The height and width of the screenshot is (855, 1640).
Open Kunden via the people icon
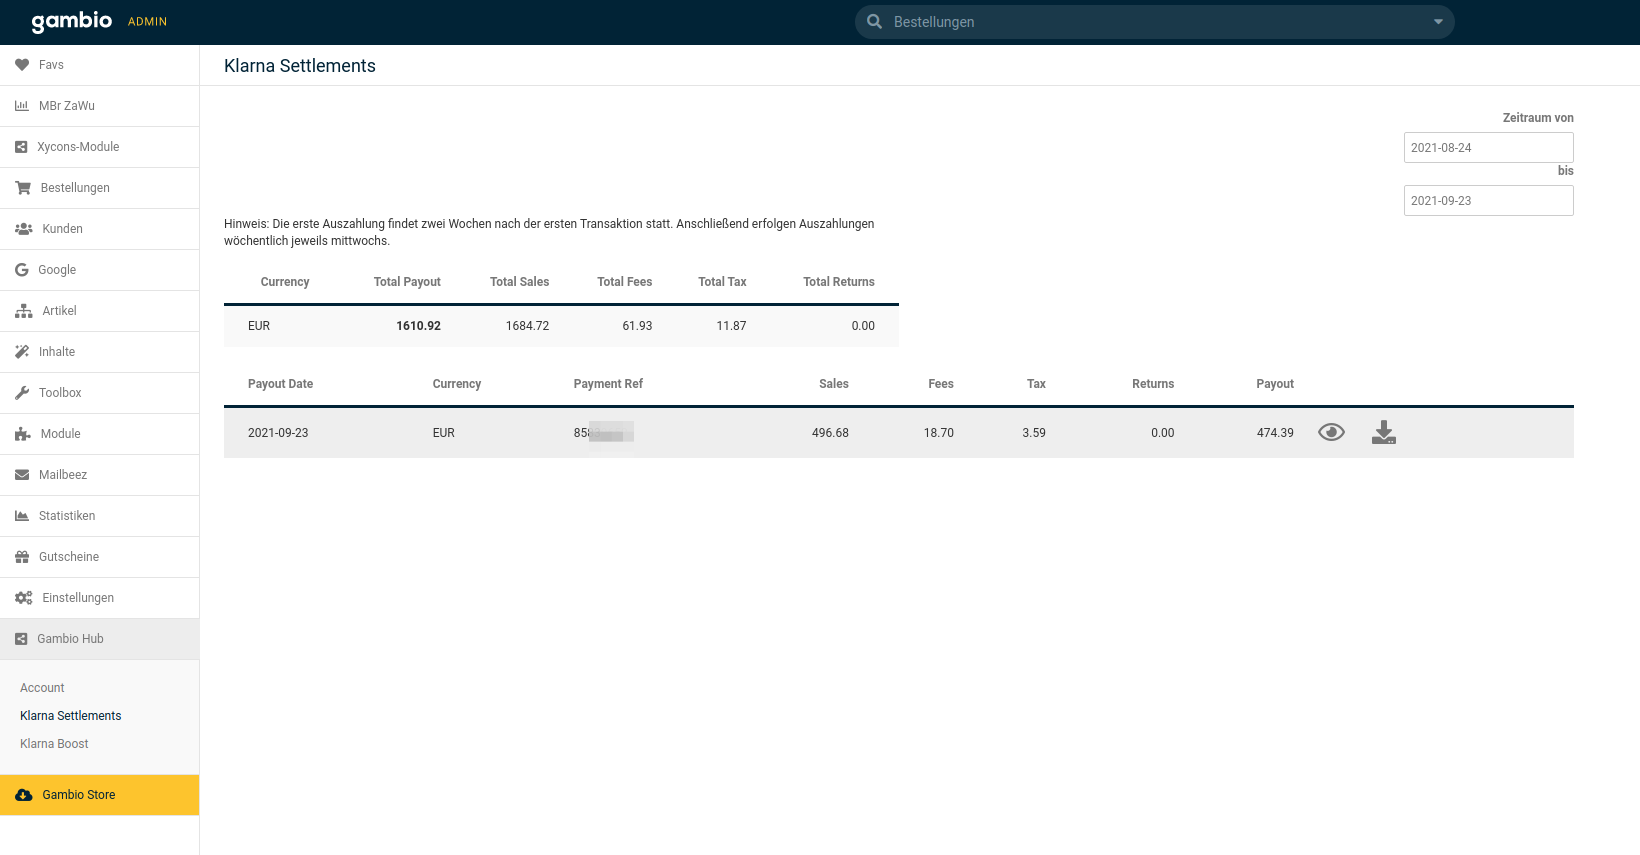pyautogui.click(x=23, y=229)
